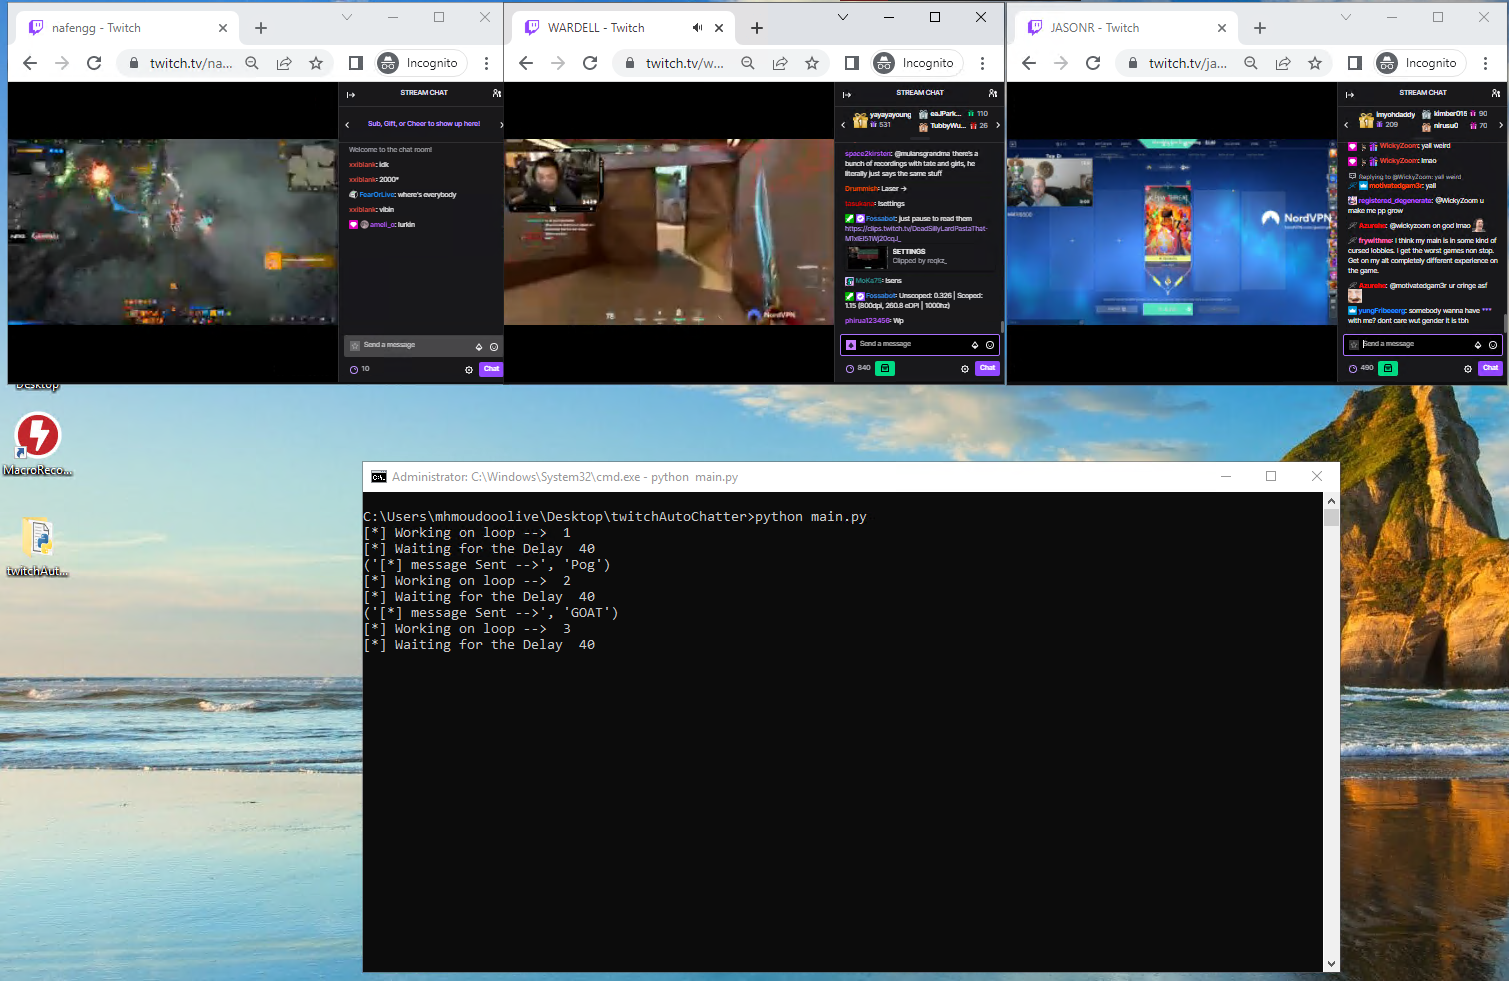Screen dimensions: 1509x981
Task: Collapse the Stream Chat panel on nafengg's stream
Action: 349,92
